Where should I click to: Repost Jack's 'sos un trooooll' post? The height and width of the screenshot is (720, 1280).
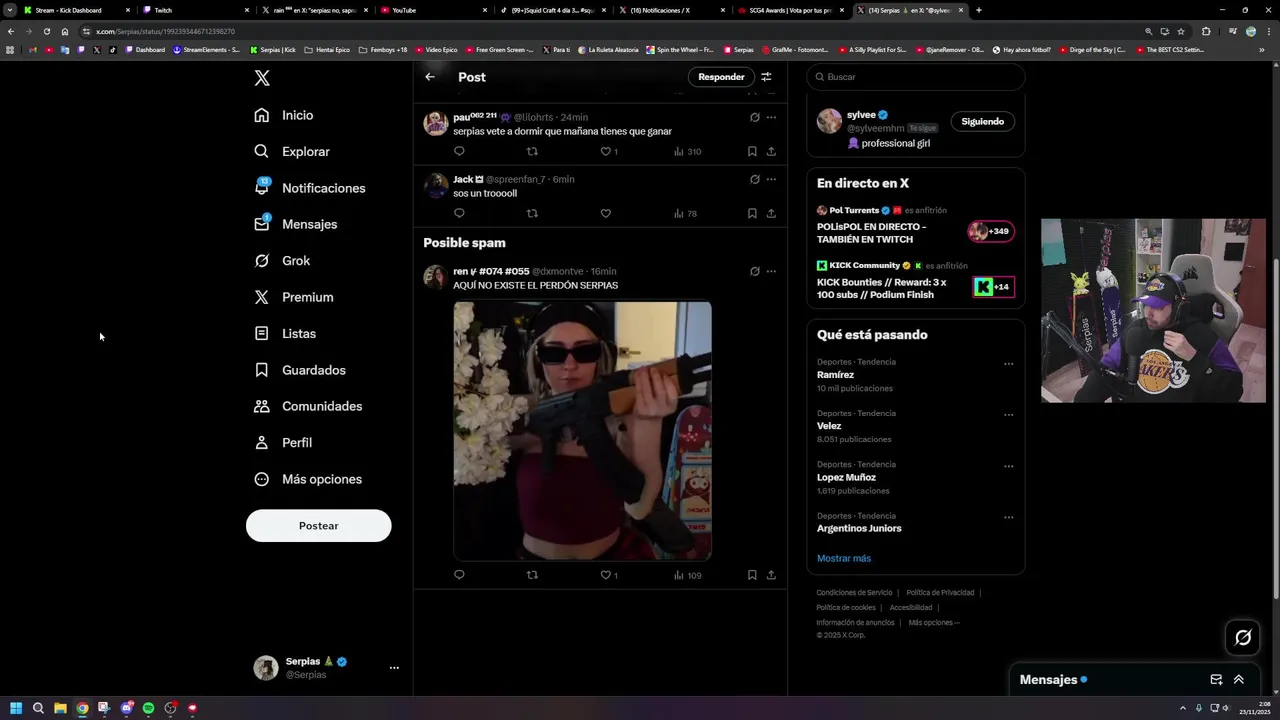click(x=532, y=213)
